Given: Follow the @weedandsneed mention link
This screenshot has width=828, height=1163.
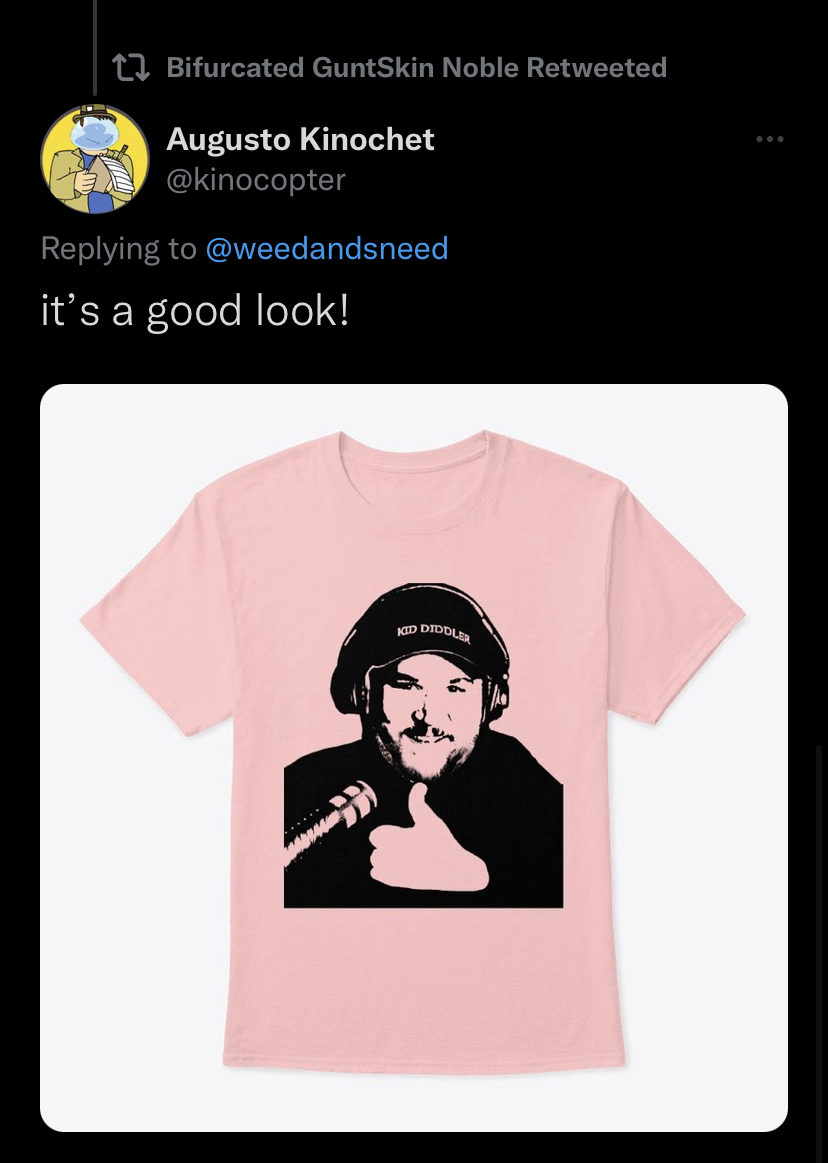Looking at the screenshot, I should pos(326,248).
